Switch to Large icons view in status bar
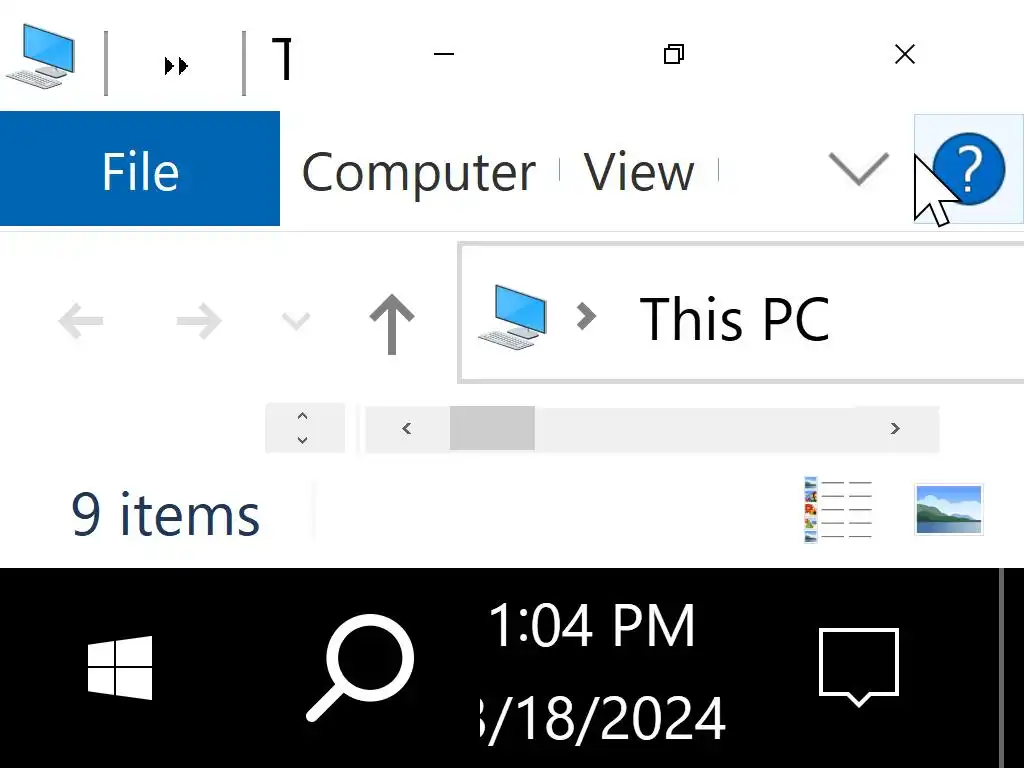The width and height of the screenshot is (1024, 768). 948,509
